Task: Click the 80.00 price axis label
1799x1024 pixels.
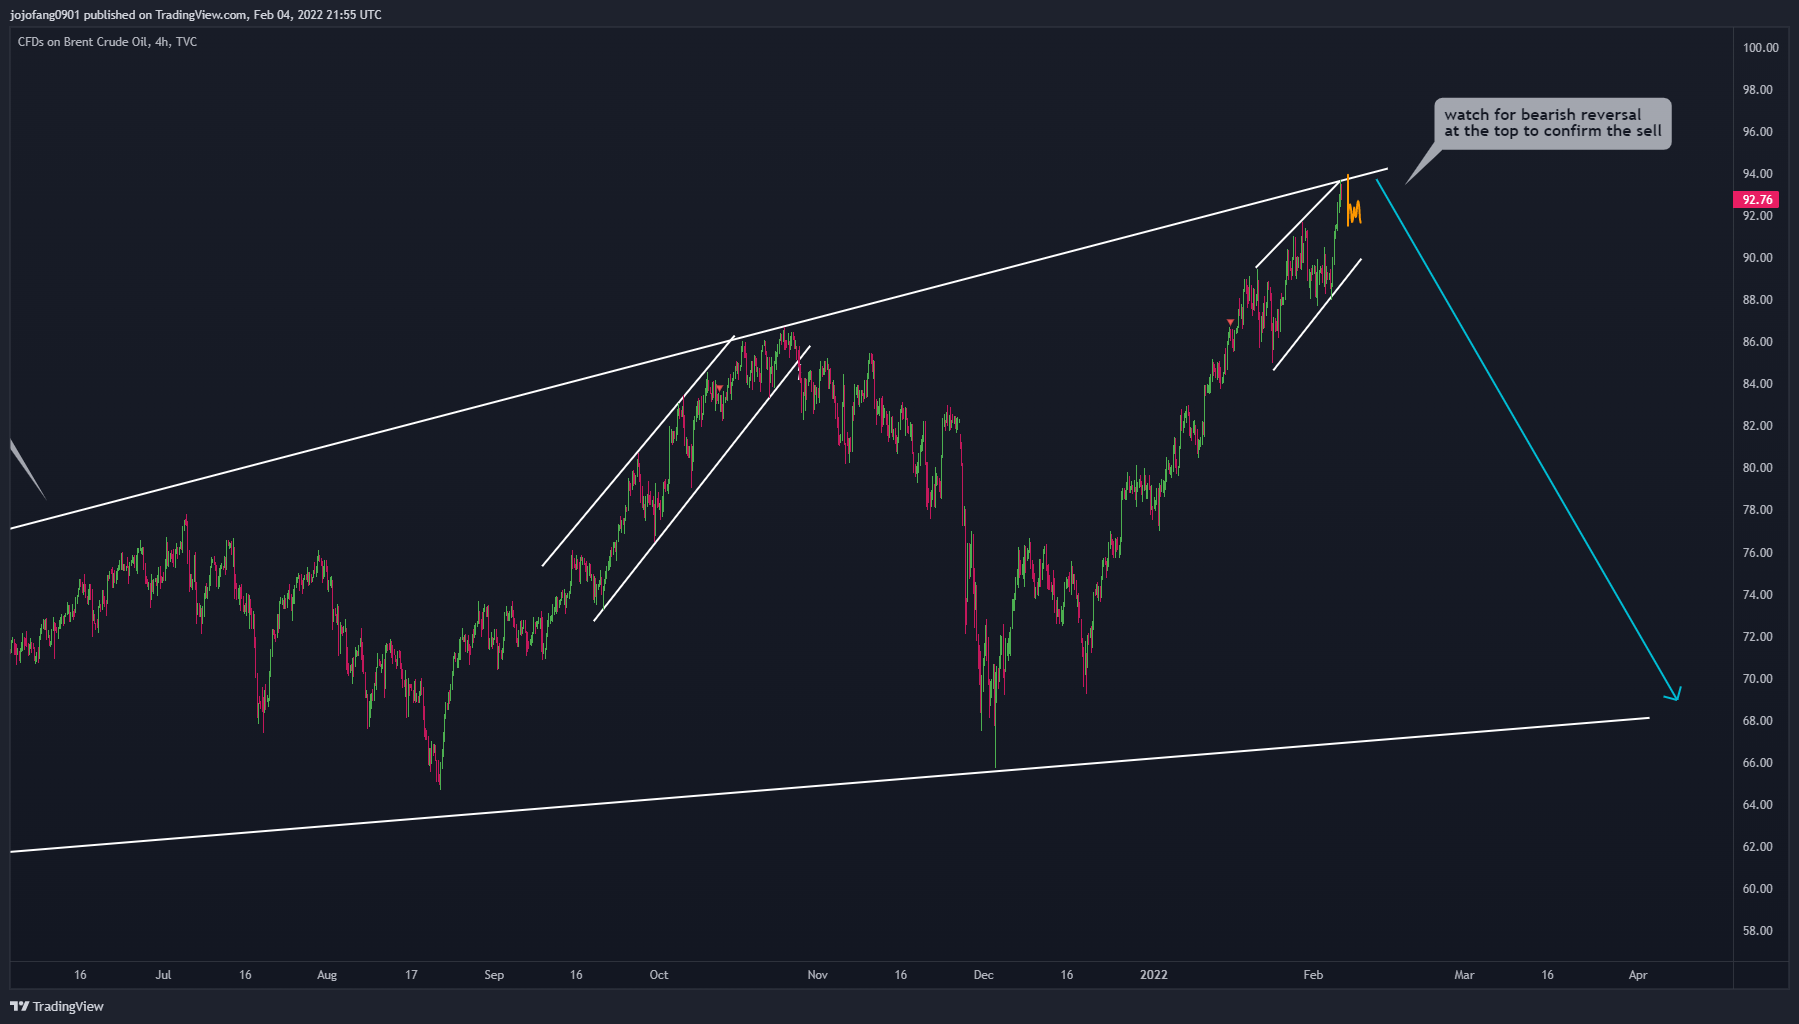Action: (1757, 468)
